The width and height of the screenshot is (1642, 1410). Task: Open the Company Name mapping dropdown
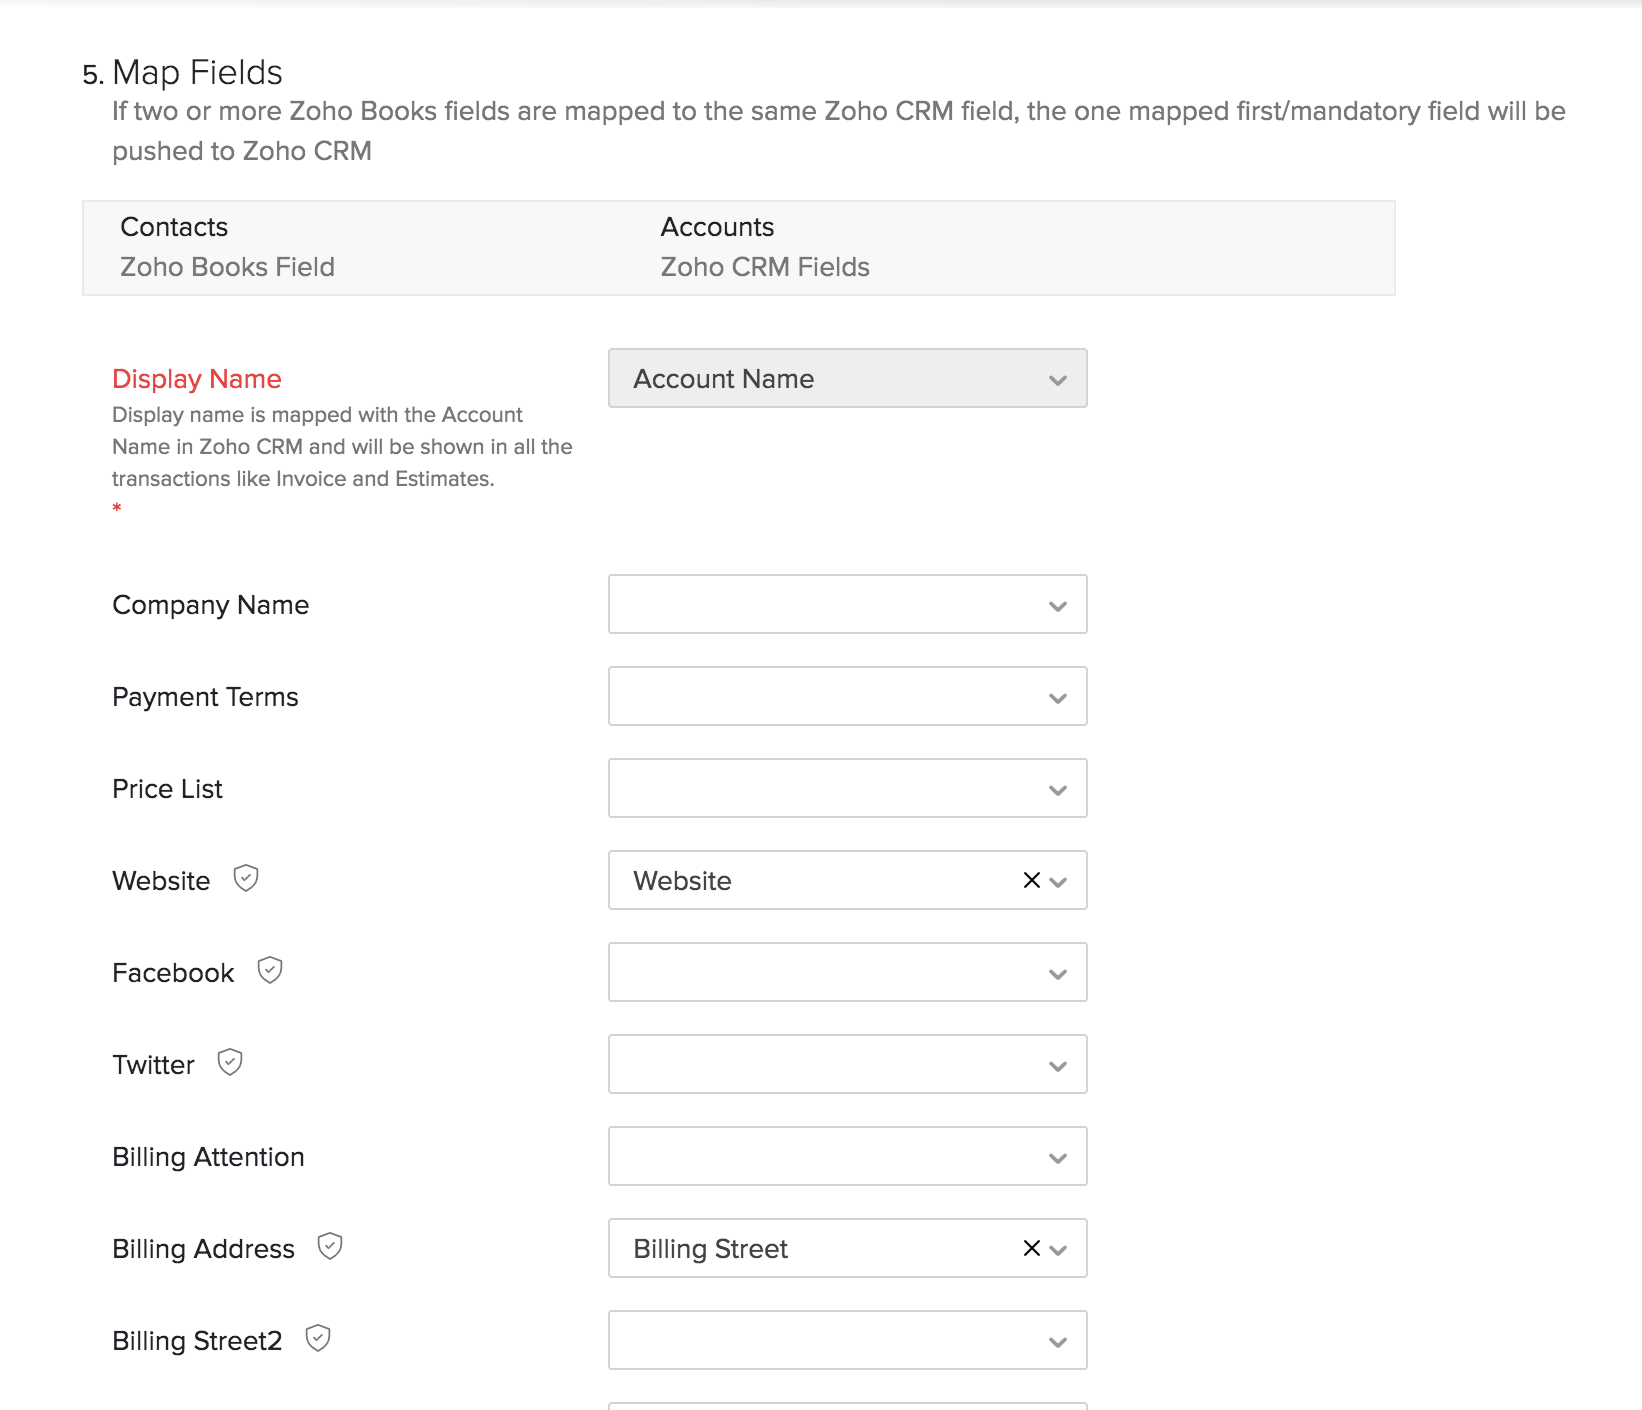847,604
